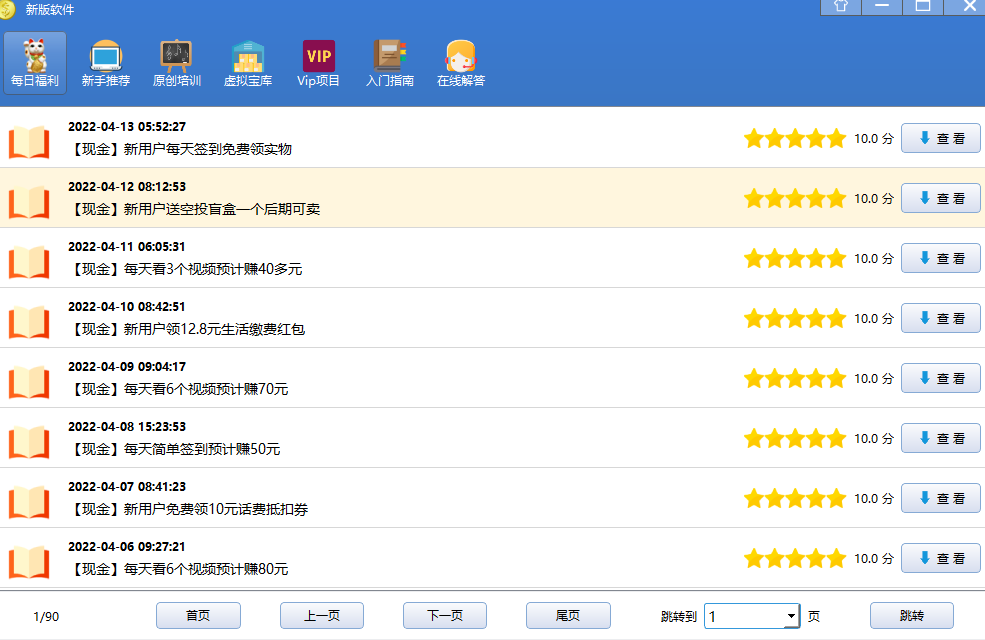Minimize the 新版软件 window

click(882, 6)
